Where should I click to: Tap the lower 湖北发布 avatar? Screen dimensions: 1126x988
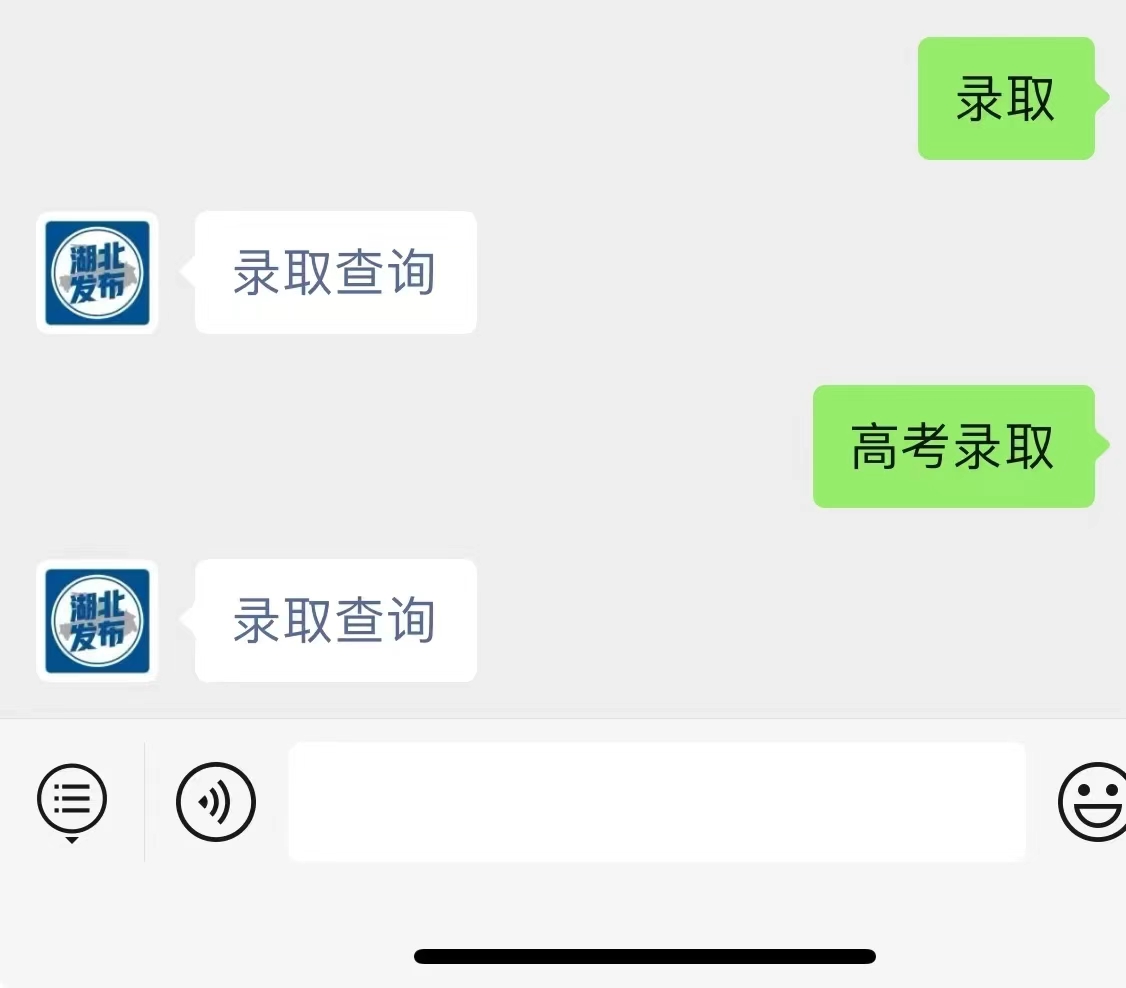coord(97,621)
